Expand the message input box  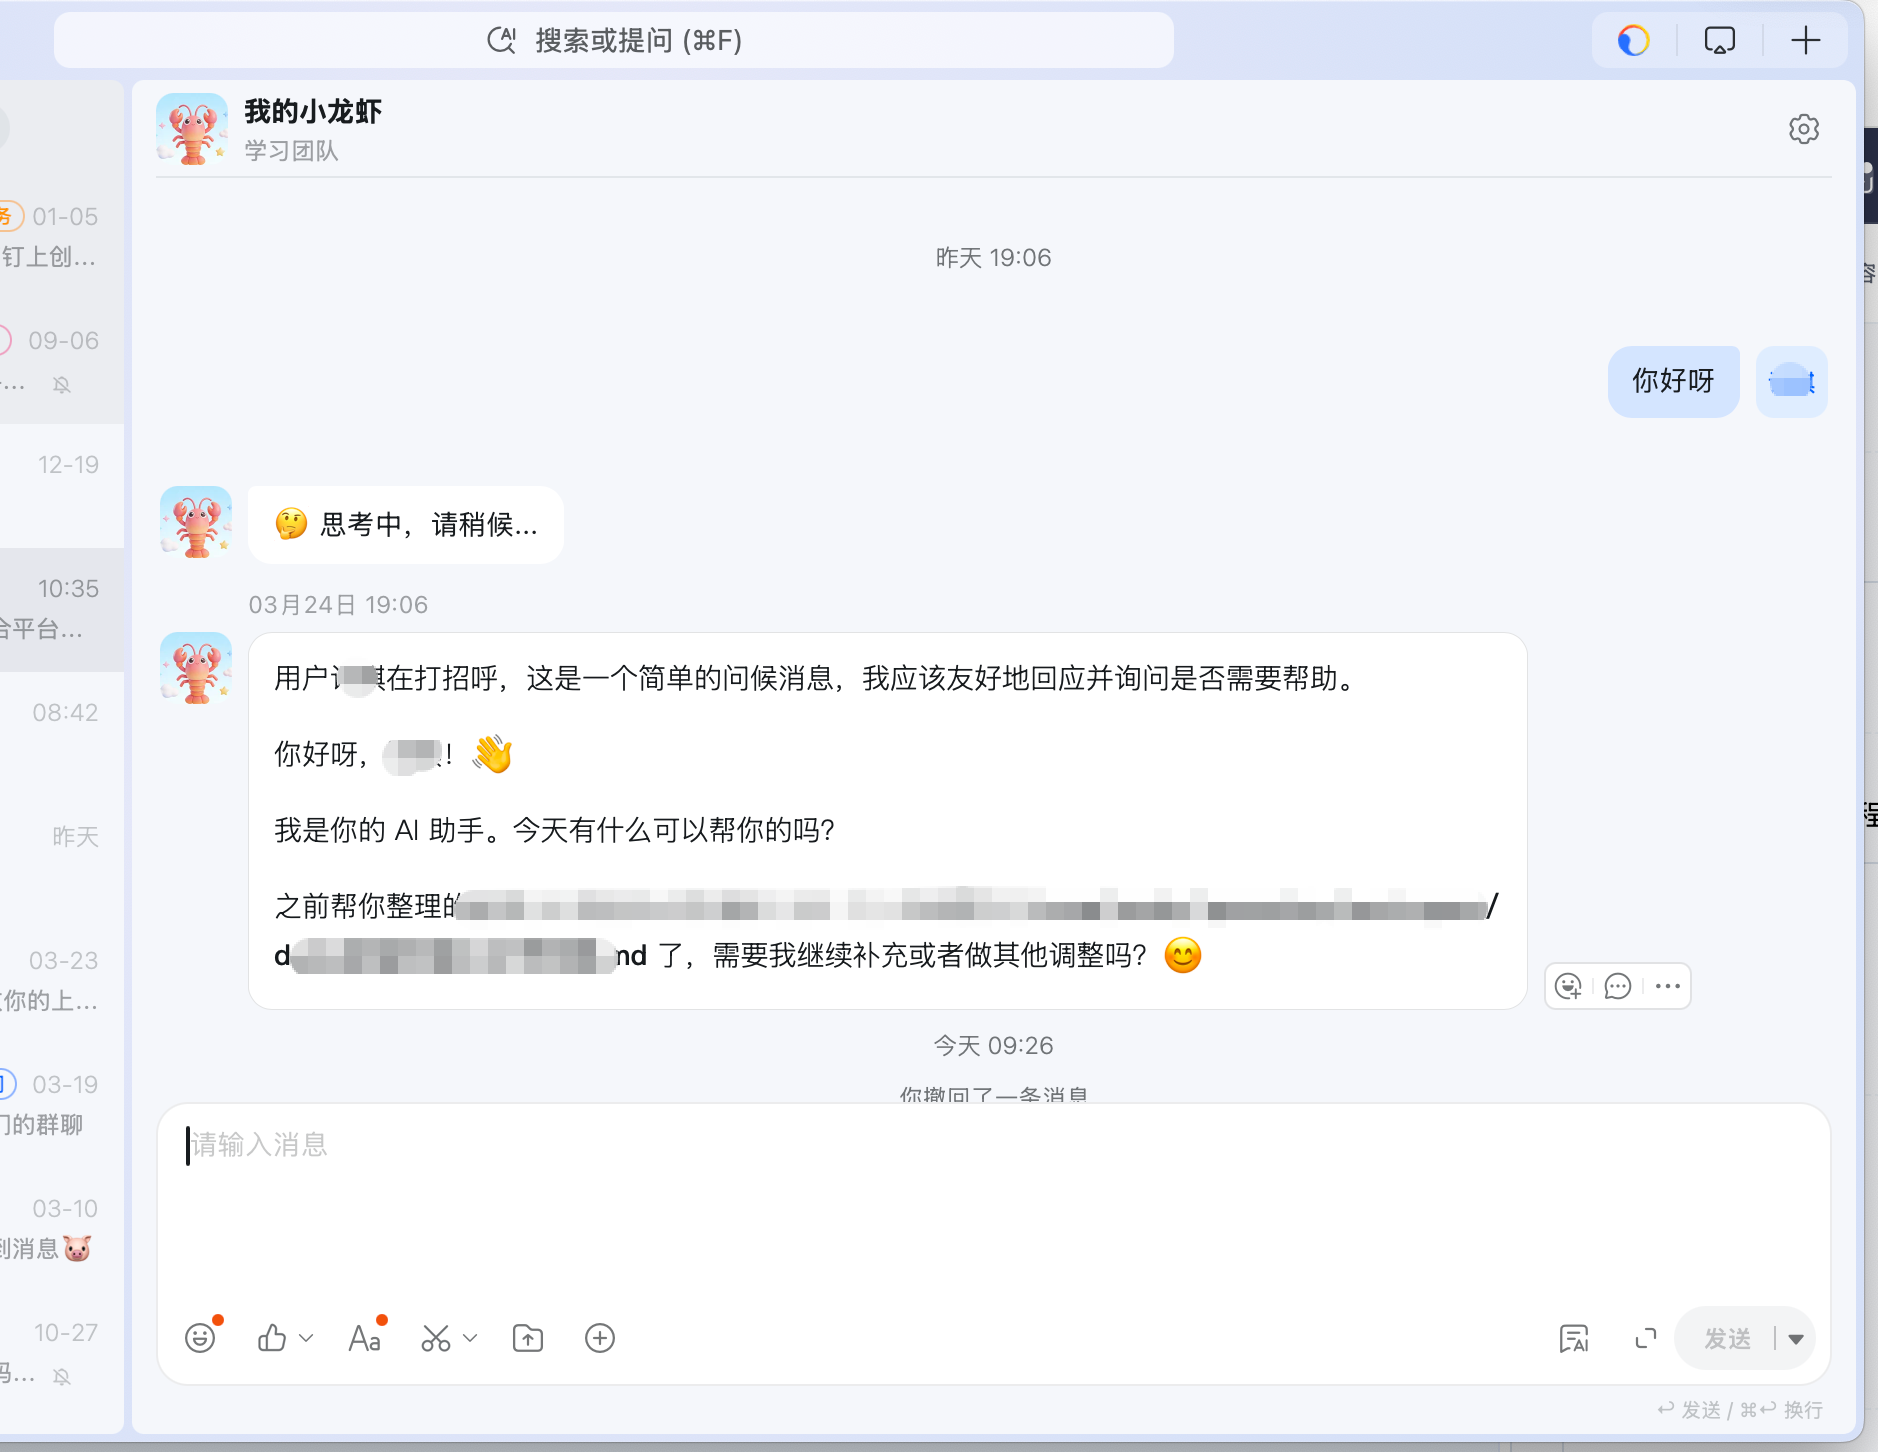[x=1645, y=1338]
